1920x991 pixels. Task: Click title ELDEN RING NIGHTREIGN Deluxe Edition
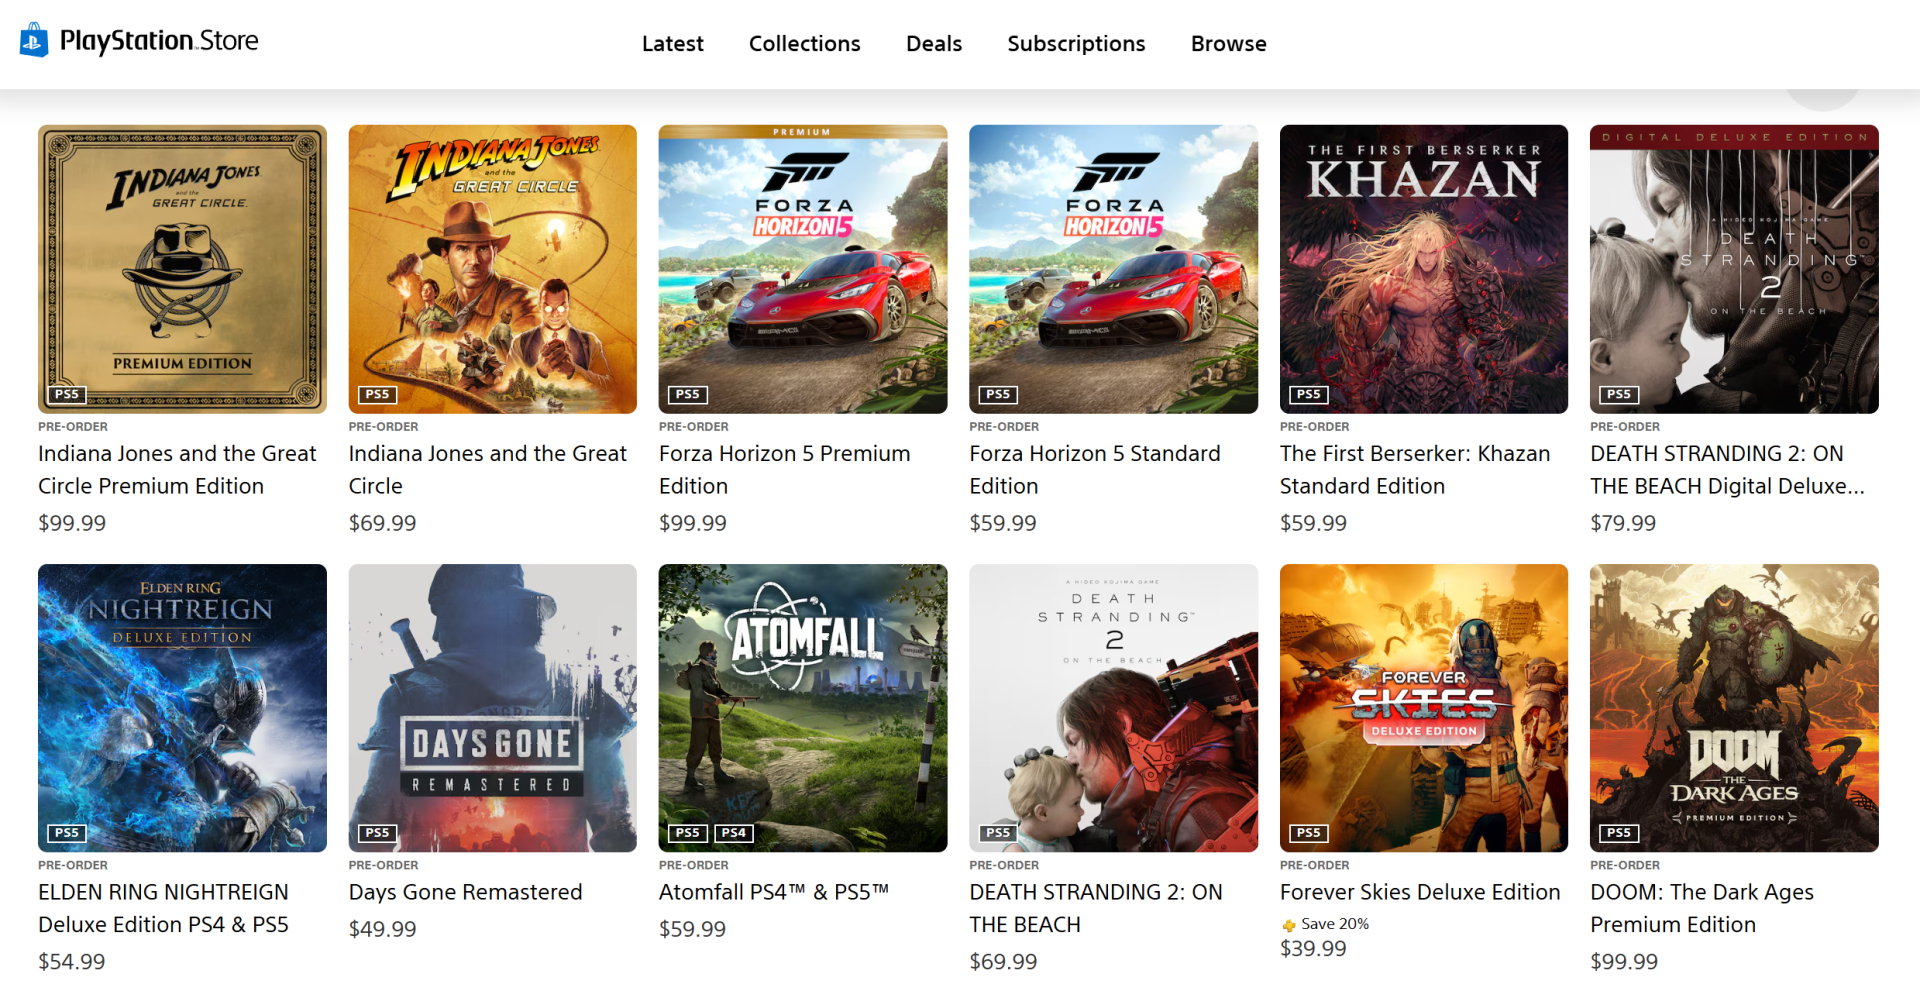(x=164, y=908)
